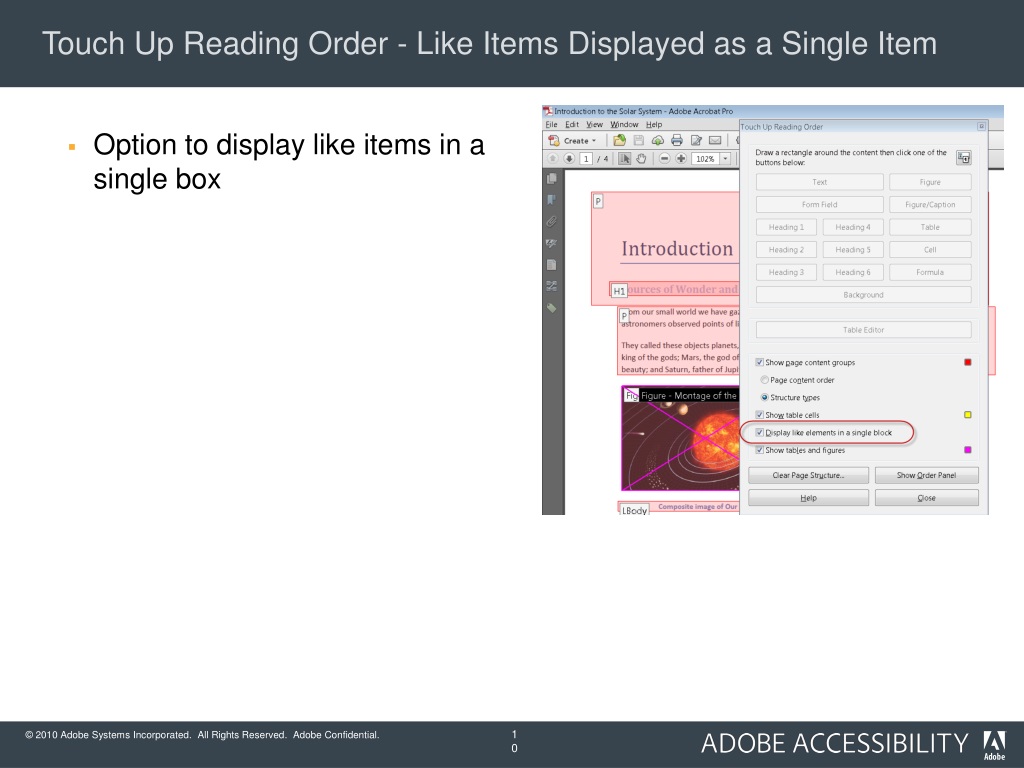Open the Signatures sidebar panel

(x=552, y=243)
